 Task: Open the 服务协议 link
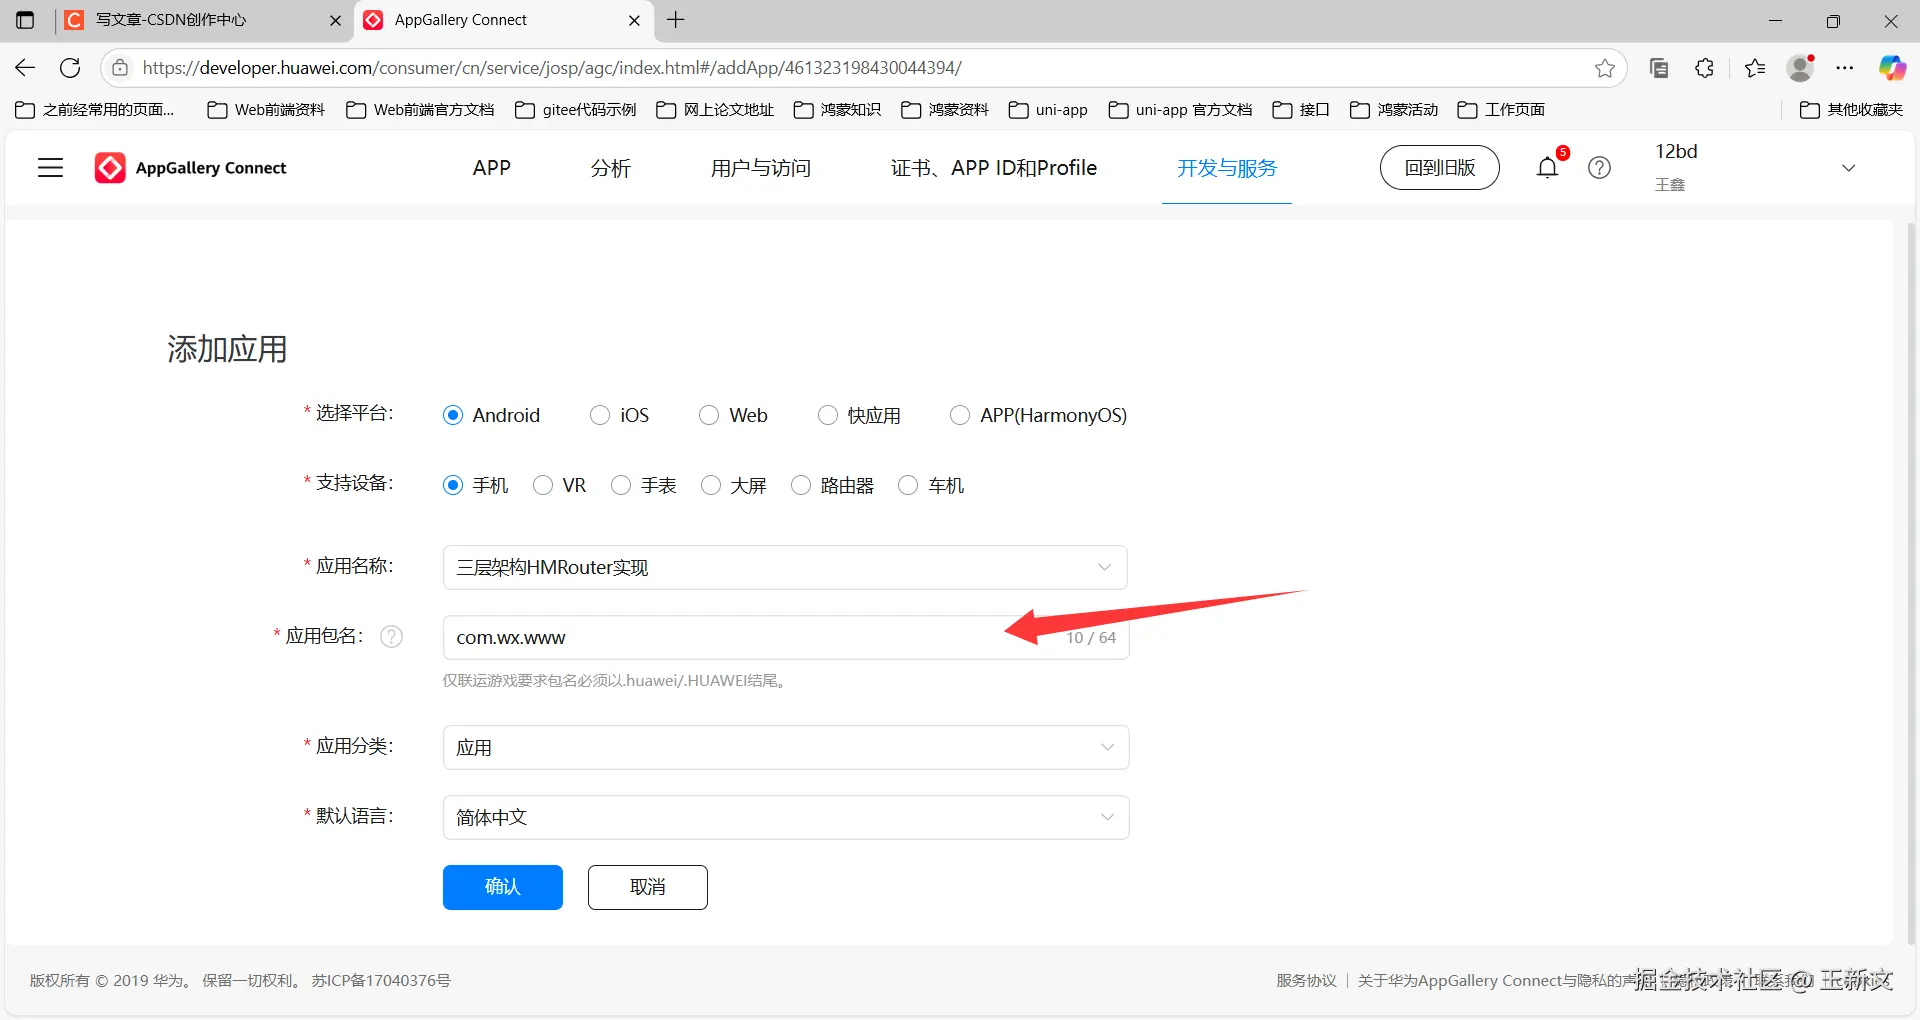pos(1306,980)
